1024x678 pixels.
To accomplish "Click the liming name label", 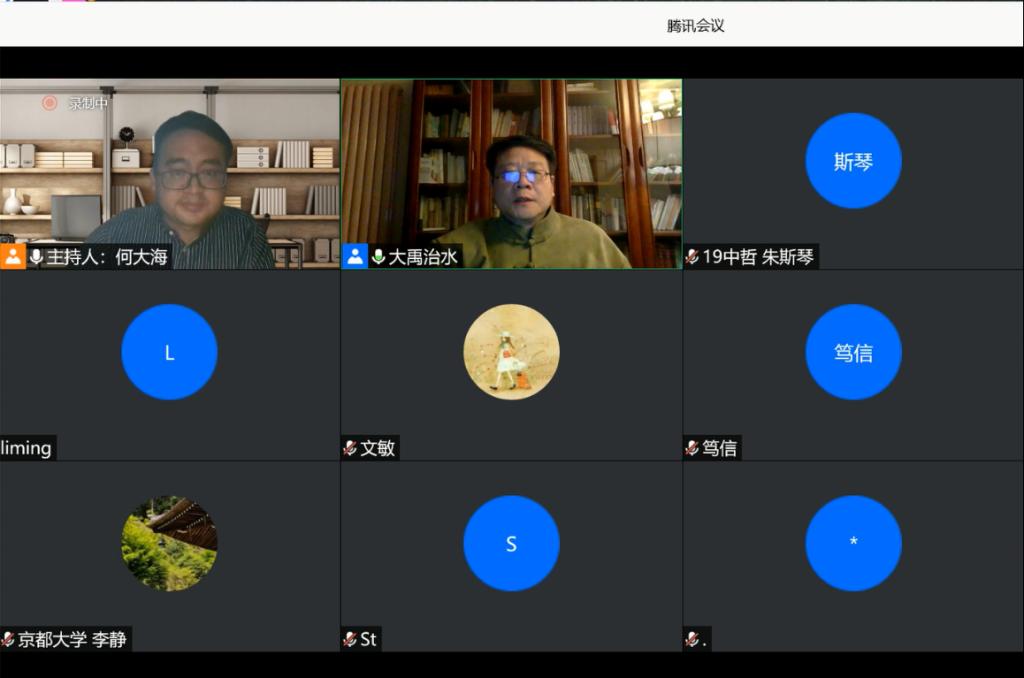I will coord(26,448).
